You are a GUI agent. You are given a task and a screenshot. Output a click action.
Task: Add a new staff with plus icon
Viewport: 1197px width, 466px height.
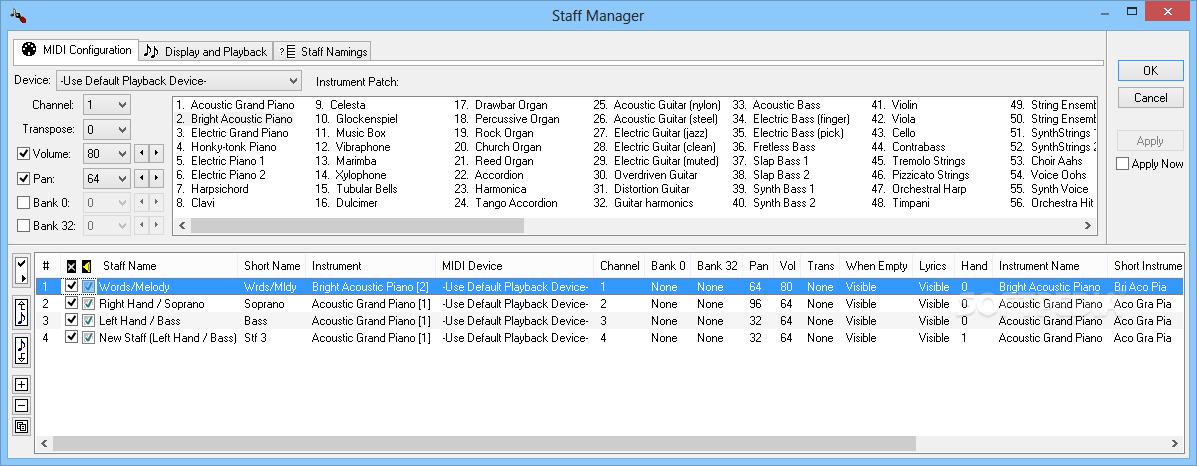(x=21, y=384)
